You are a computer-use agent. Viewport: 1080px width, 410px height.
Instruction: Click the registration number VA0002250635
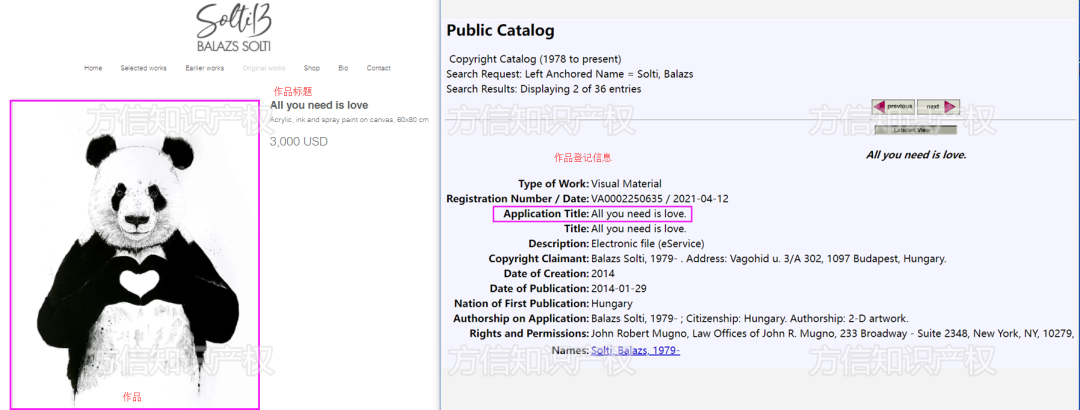click(x=629, y=198)
